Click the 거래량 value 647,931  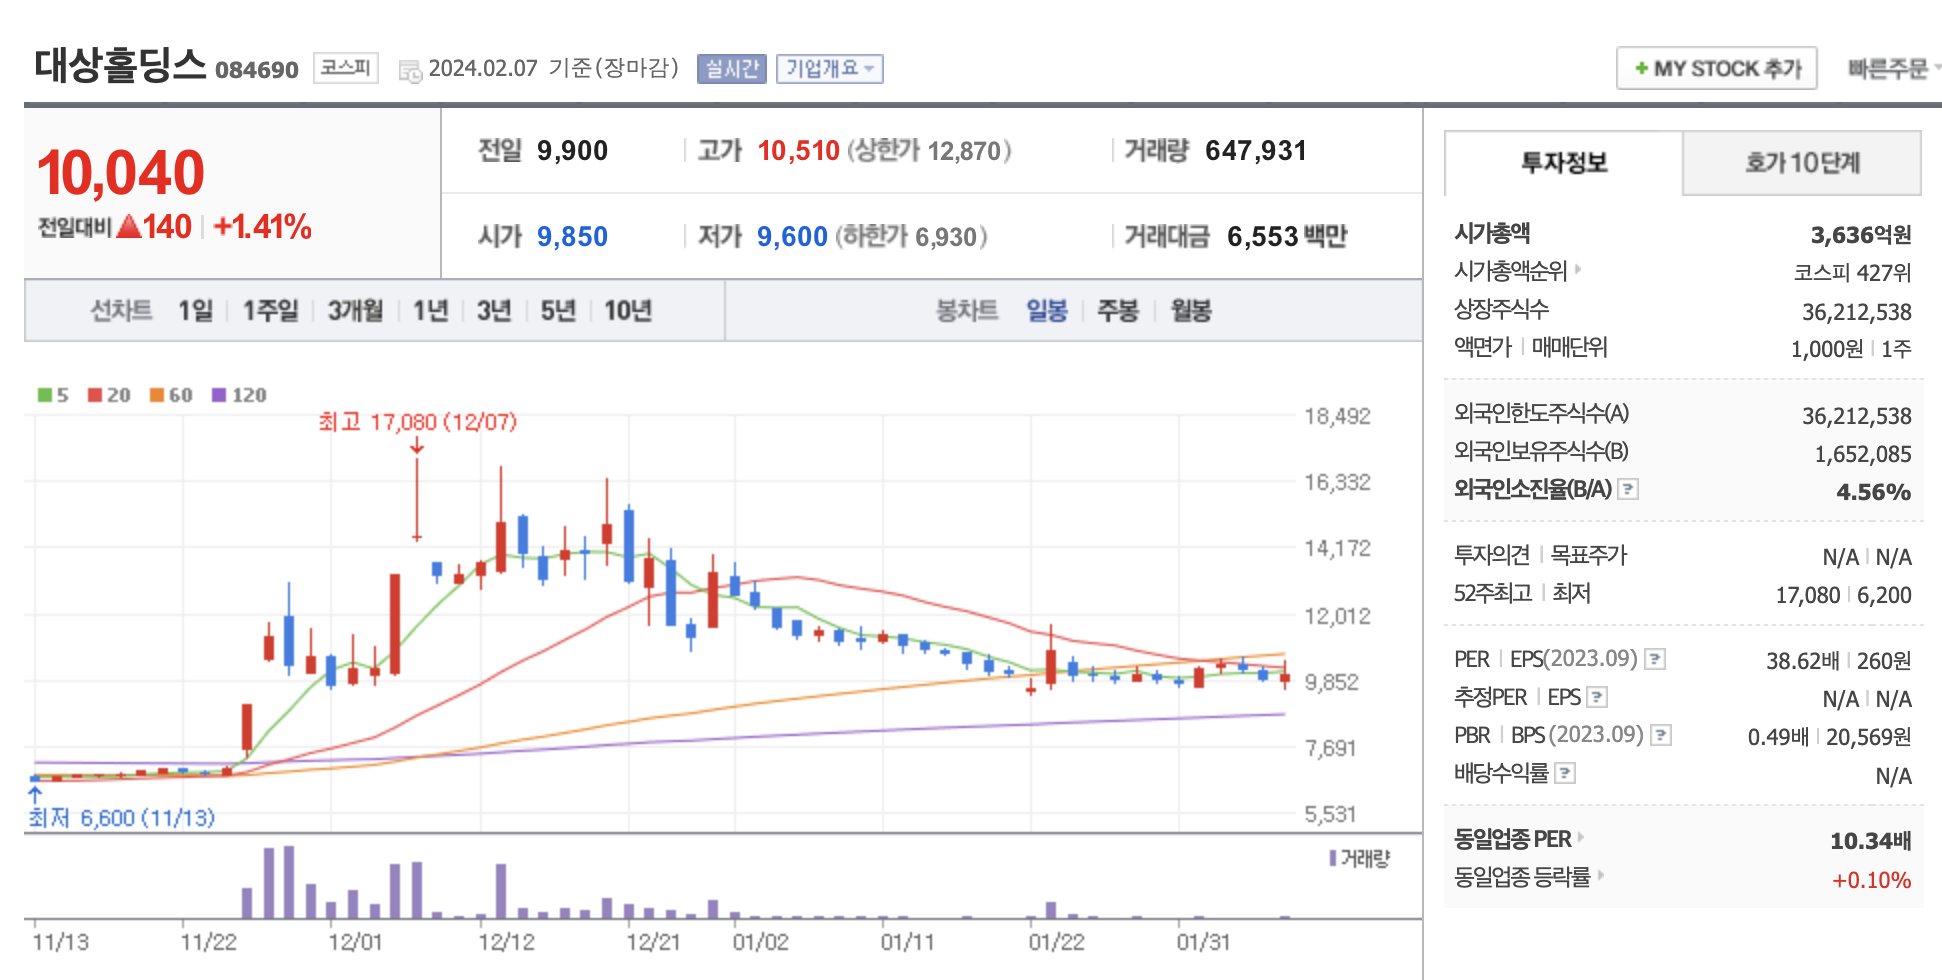[x=1256, y=151]
